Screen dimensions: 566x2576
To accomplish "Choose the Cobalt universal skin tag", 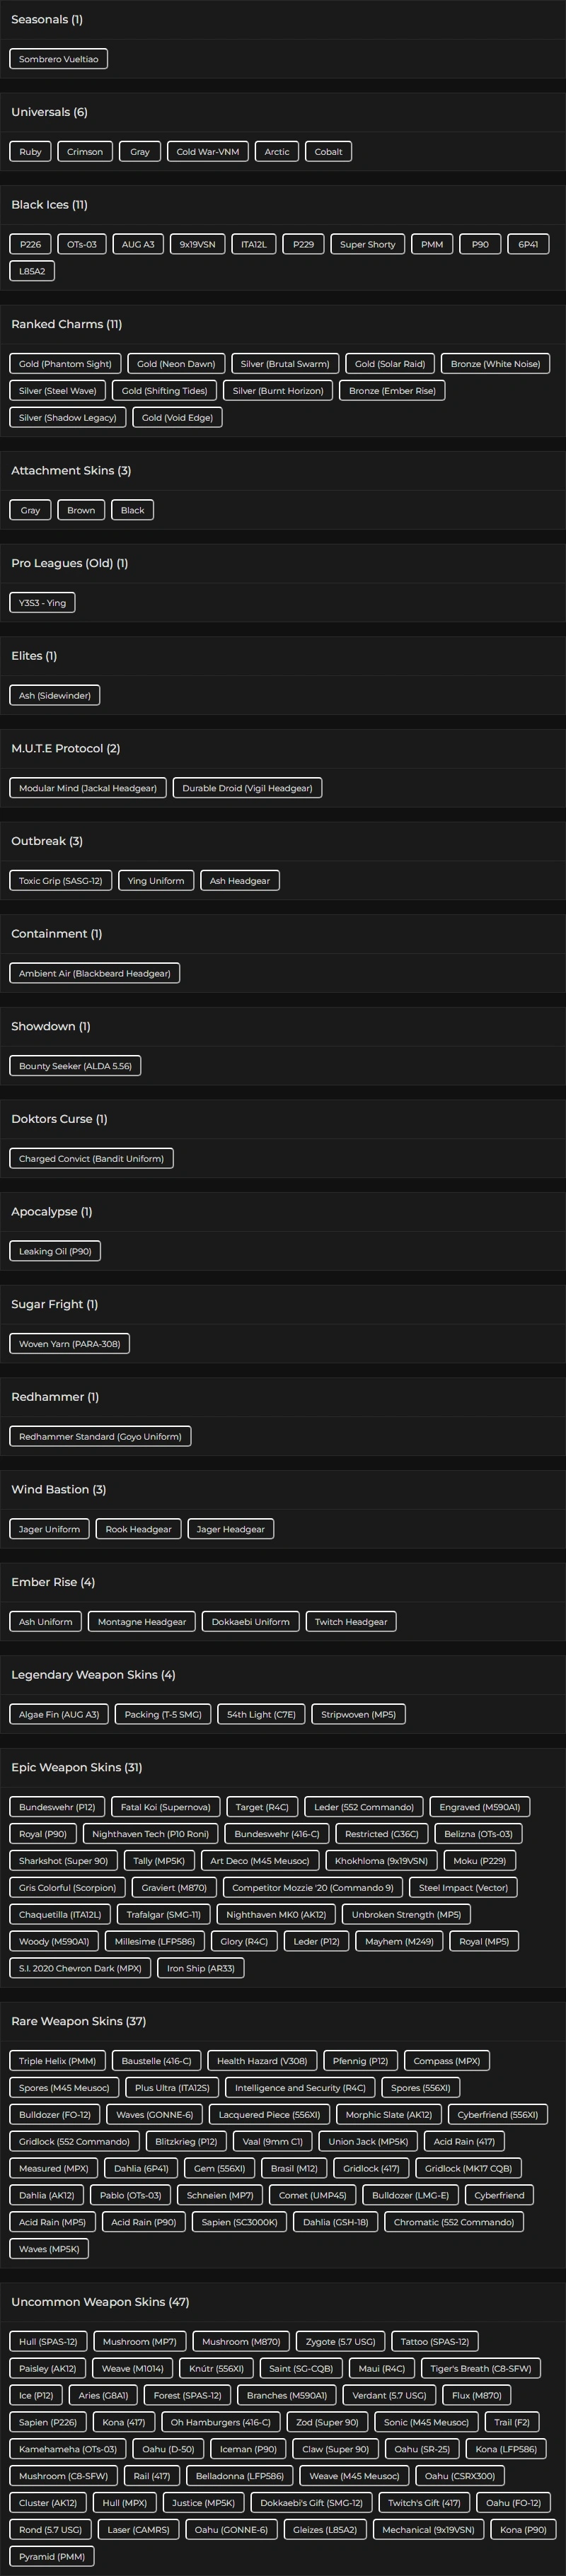I will (328, 152).
